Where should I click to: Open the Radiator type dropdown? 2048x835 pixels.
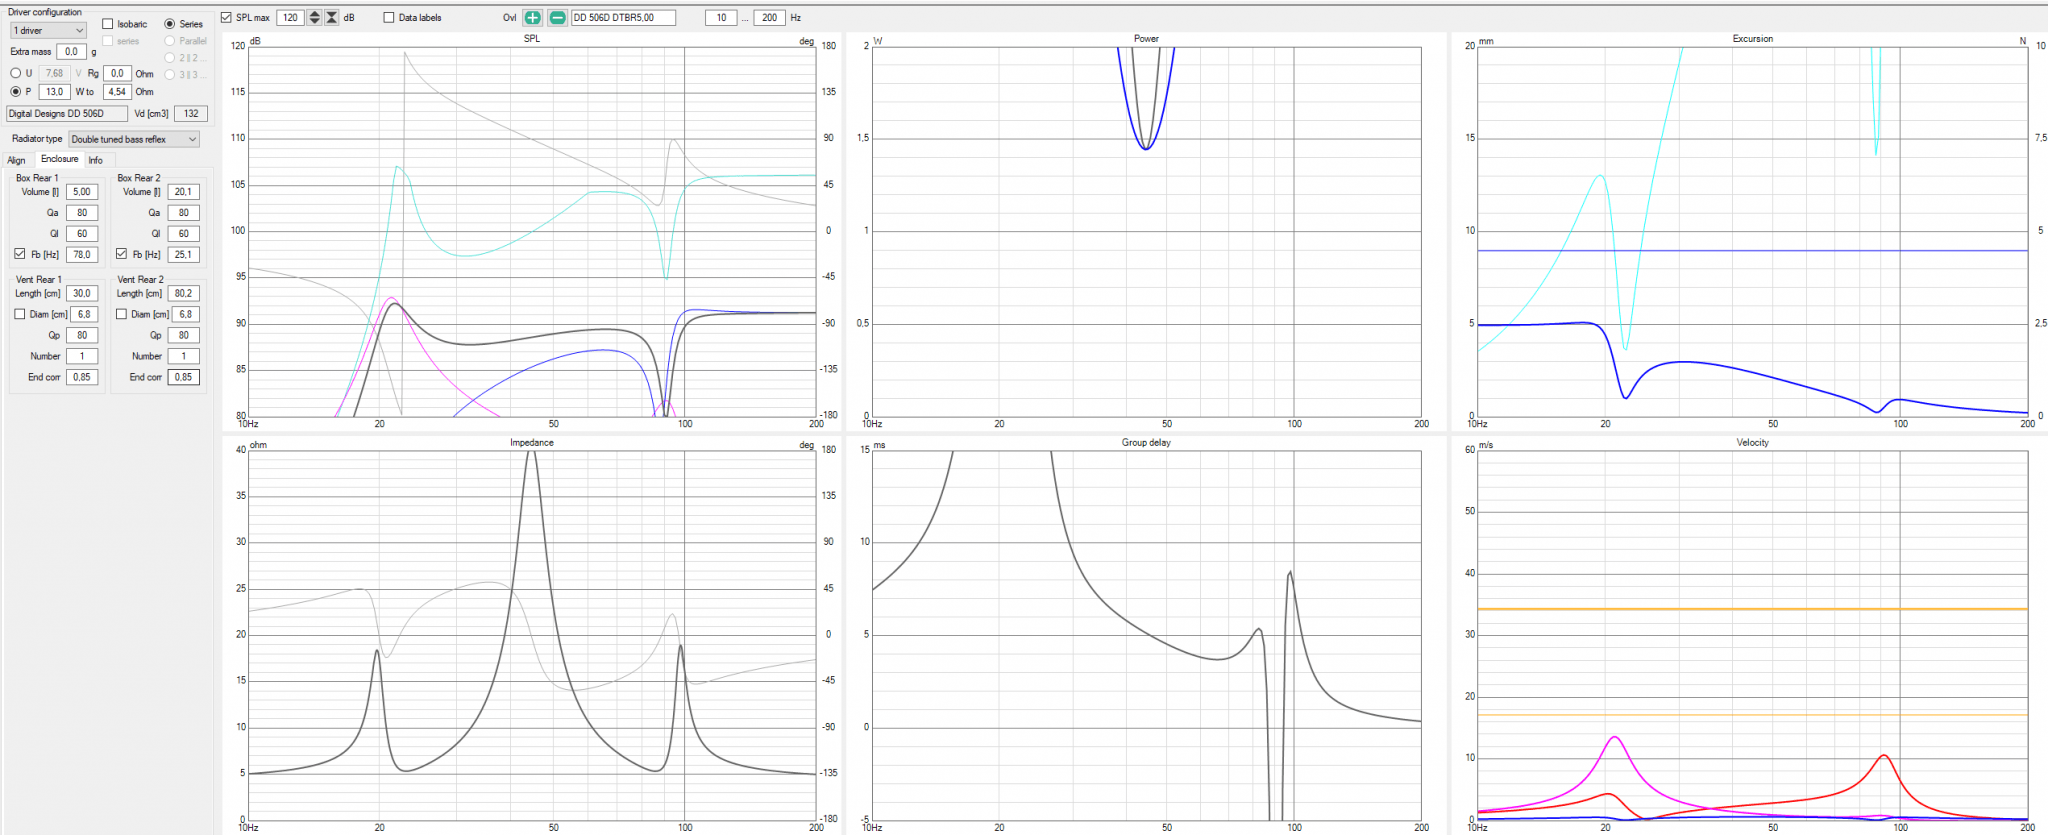point(134,139)
